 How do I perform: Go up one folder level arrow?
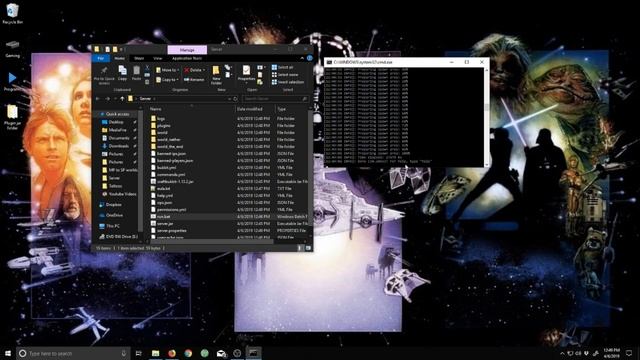tap(122, 99)
